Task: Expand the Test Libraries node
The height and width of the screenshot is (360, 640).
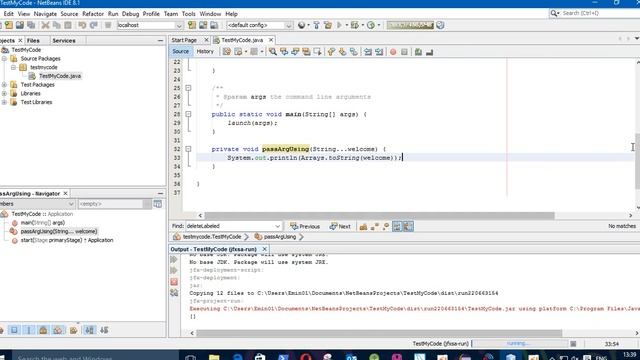Action: point(4,102)
